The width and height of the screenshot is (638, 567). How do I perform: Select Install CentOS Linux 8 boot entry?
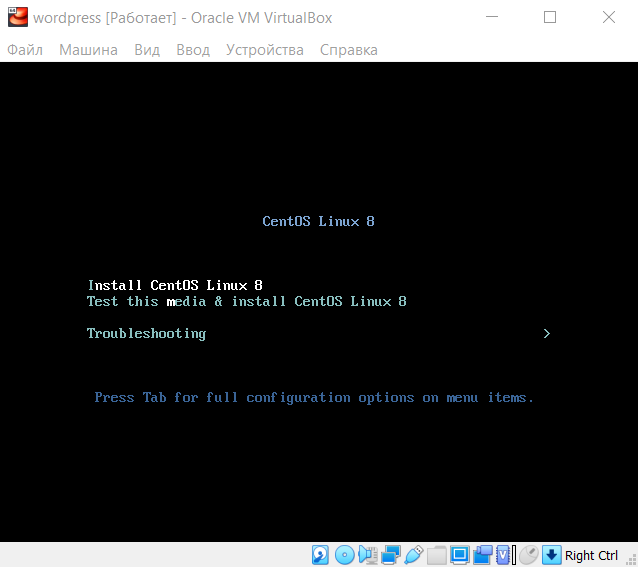click(175, 285)
